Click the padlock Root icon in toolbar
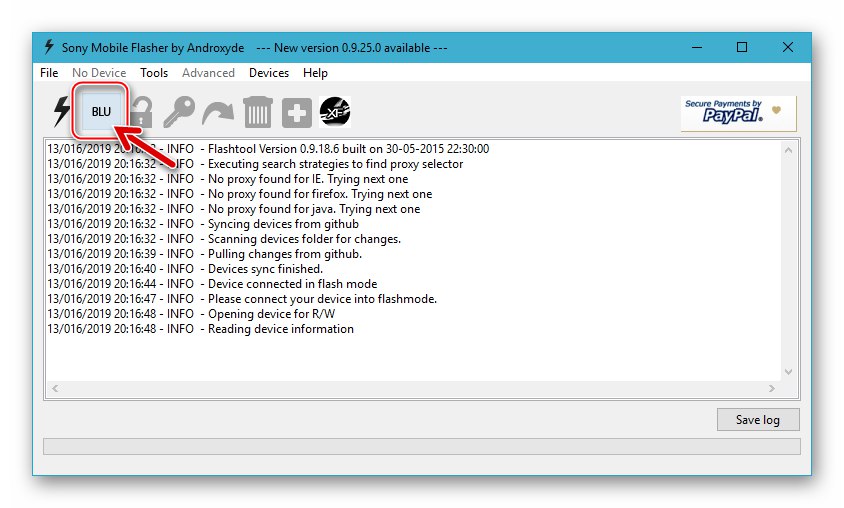 pyautogui.click(x=142, y=112)
